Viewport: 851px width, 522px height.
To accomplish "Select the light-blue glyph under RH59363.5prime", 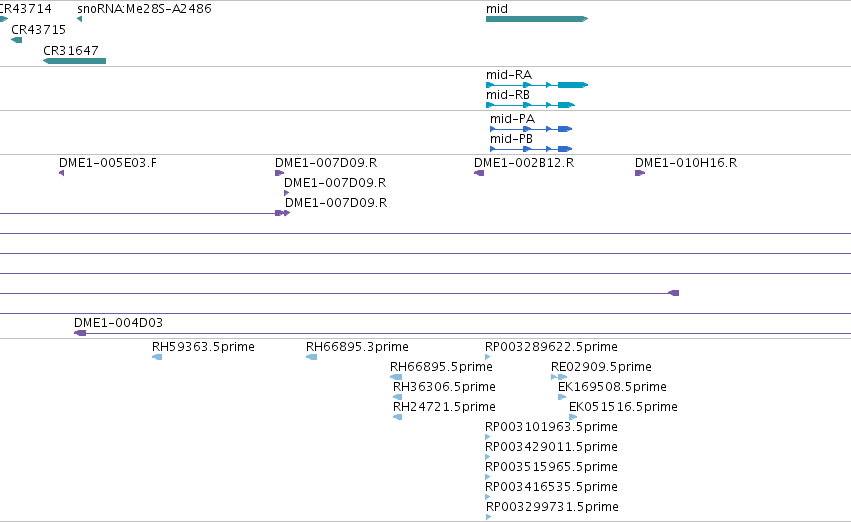I will [157, 357].
